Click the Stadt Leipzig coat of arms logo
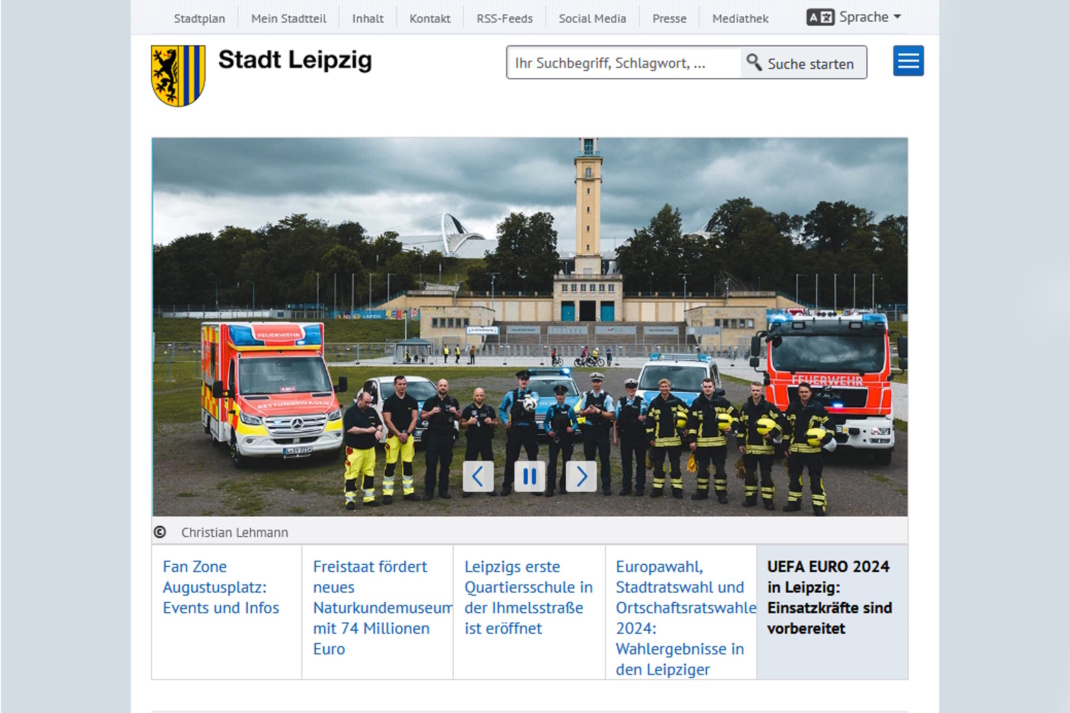 [x=178, y=75]
